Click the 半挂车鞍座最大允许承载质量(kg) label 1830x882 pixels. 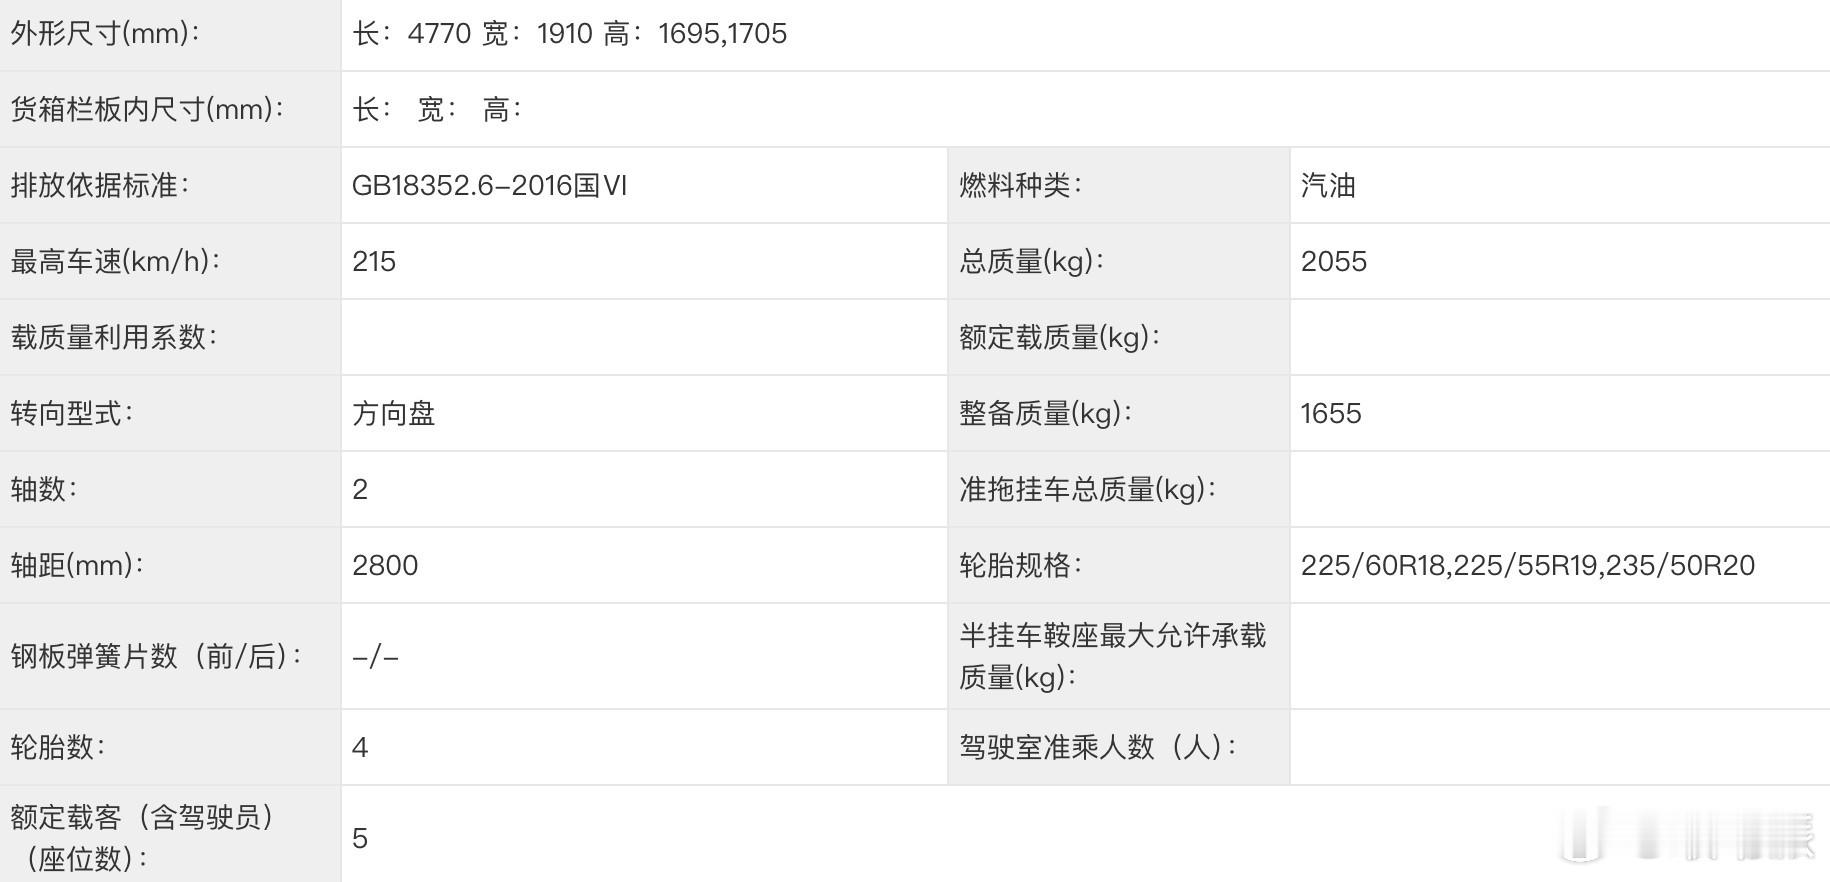point(1113,656)
